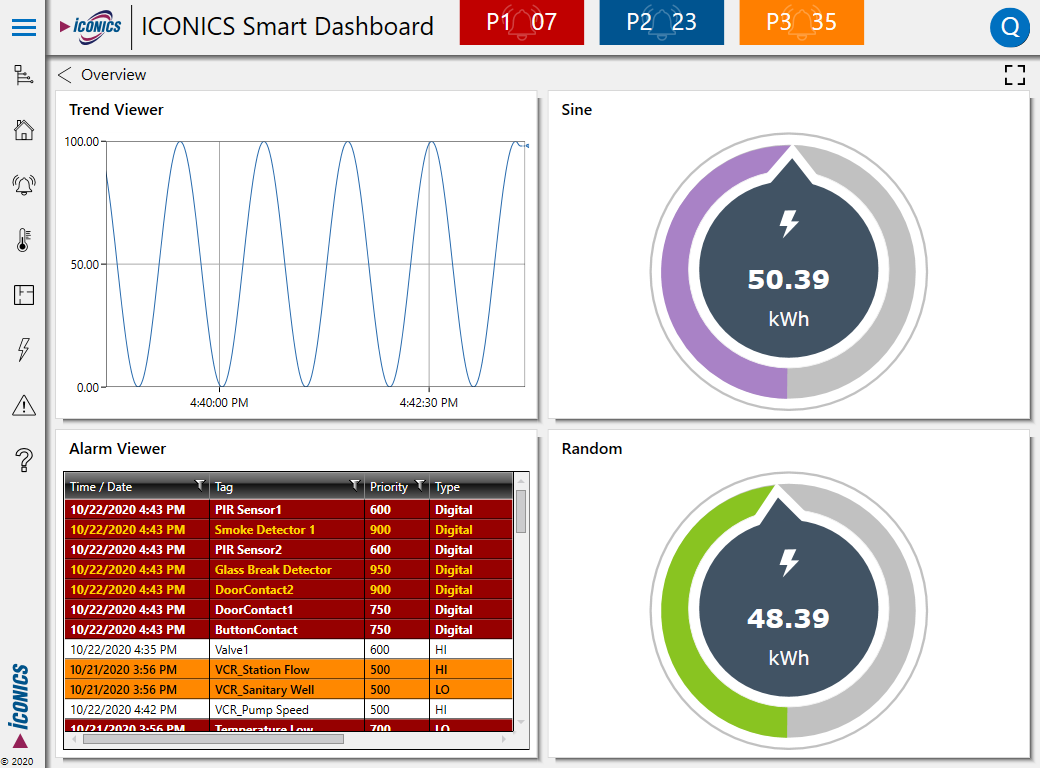This screenshot has height=768, width=1040.
Task: Open the question mark help icon
Action: click(23, 460)
